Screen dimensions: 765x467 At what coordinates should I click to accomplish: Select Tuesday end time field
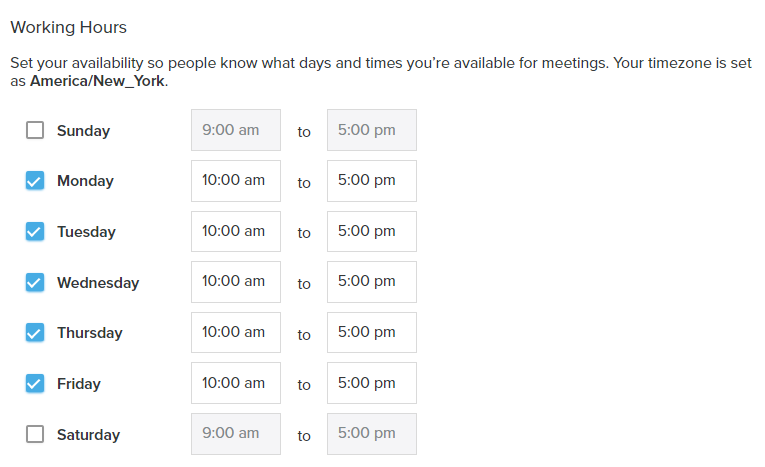[x=372, y=231]
